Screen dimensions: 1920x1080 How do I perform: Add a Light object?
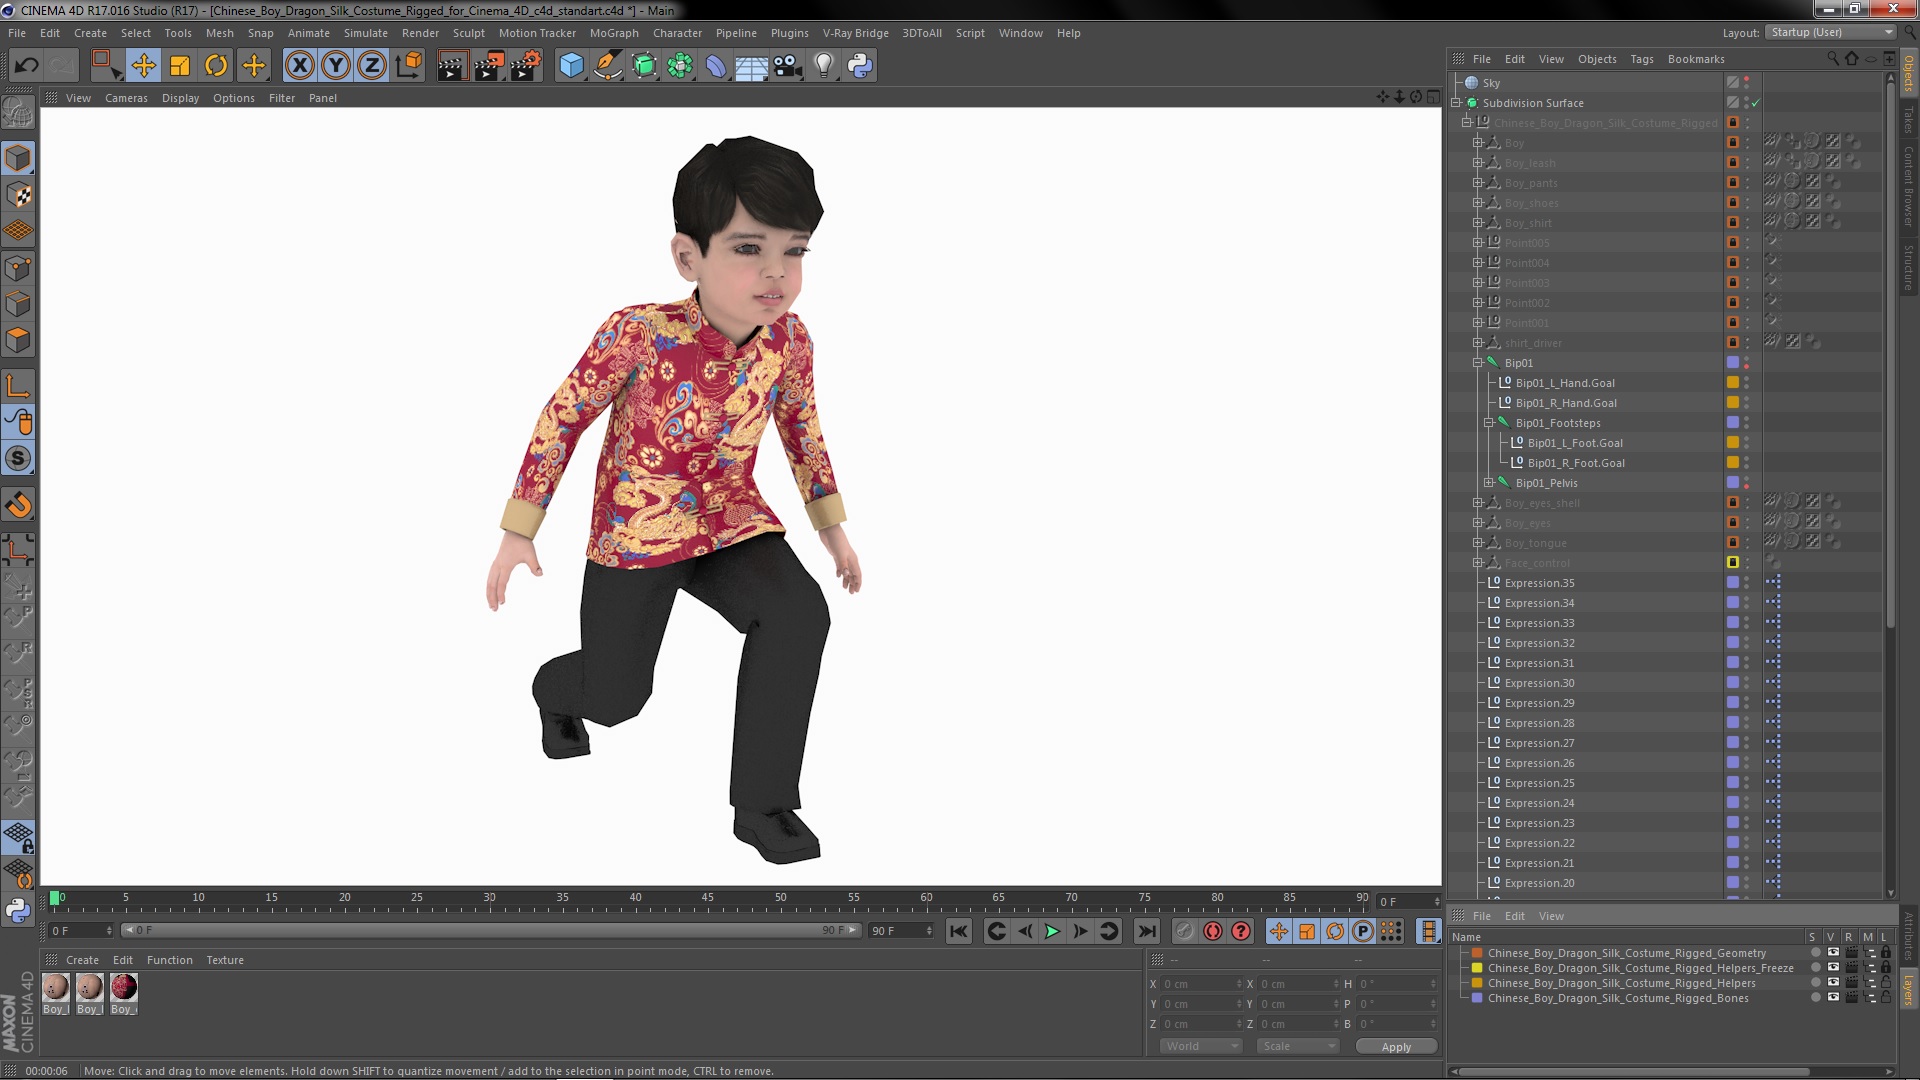824,66
